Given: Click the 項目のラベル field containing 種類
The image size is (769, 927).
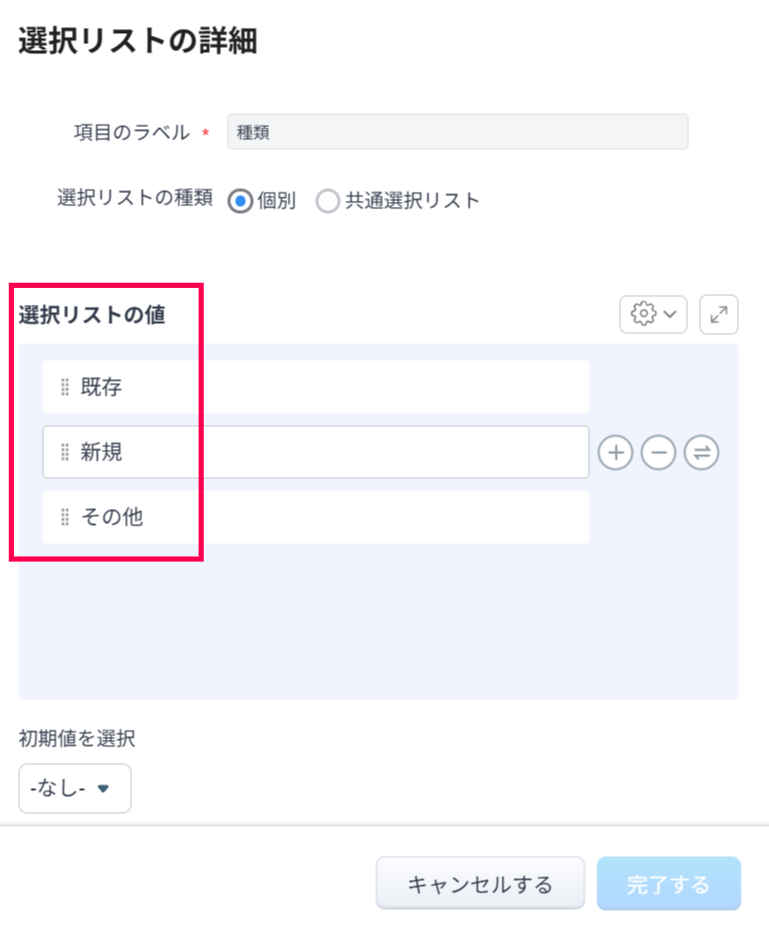Looking at the screenshot, I should (x=457, y=132).
